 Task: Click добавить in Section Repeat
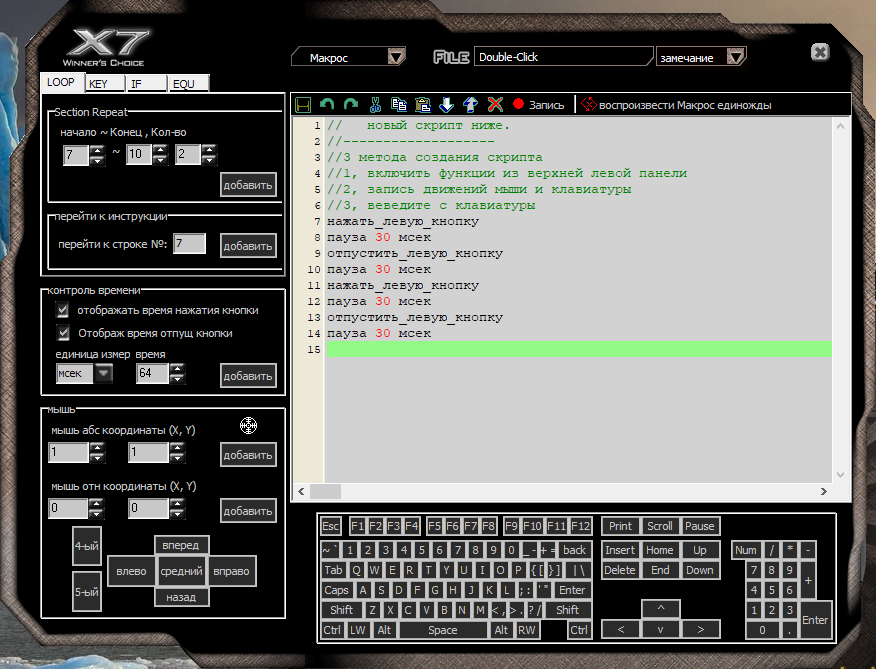(248, 185)
